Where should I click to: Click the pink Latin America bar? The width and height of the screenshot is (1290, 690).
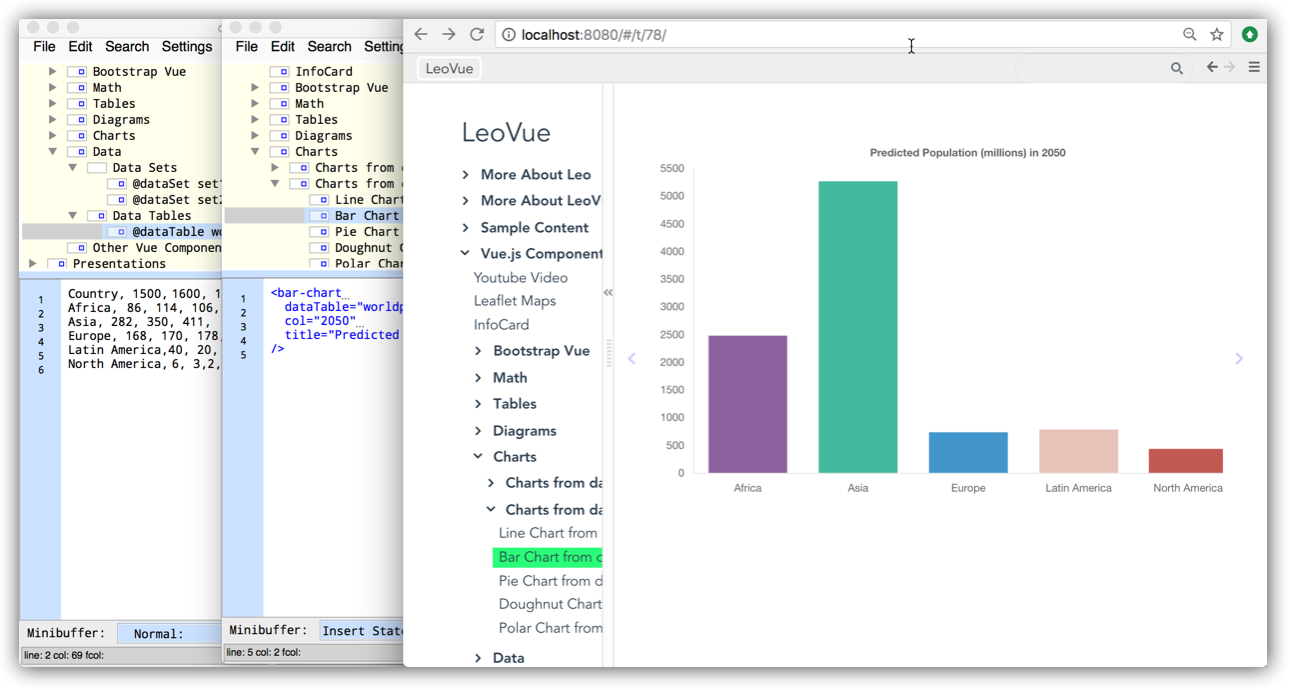[1078, 451]
